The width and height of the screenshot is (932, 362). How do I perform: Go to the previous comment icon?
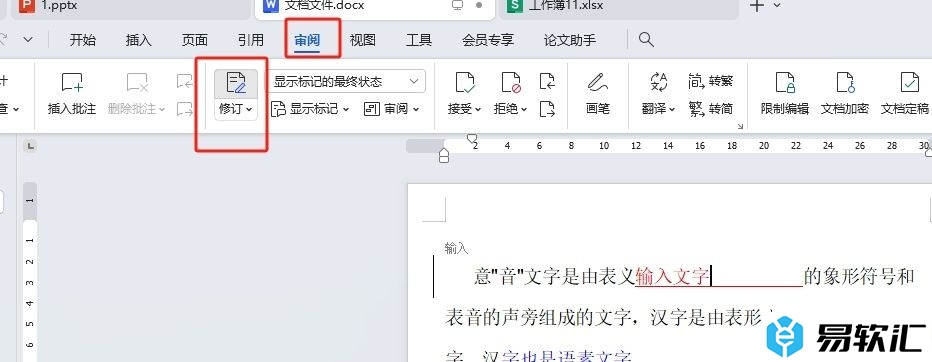185,81
